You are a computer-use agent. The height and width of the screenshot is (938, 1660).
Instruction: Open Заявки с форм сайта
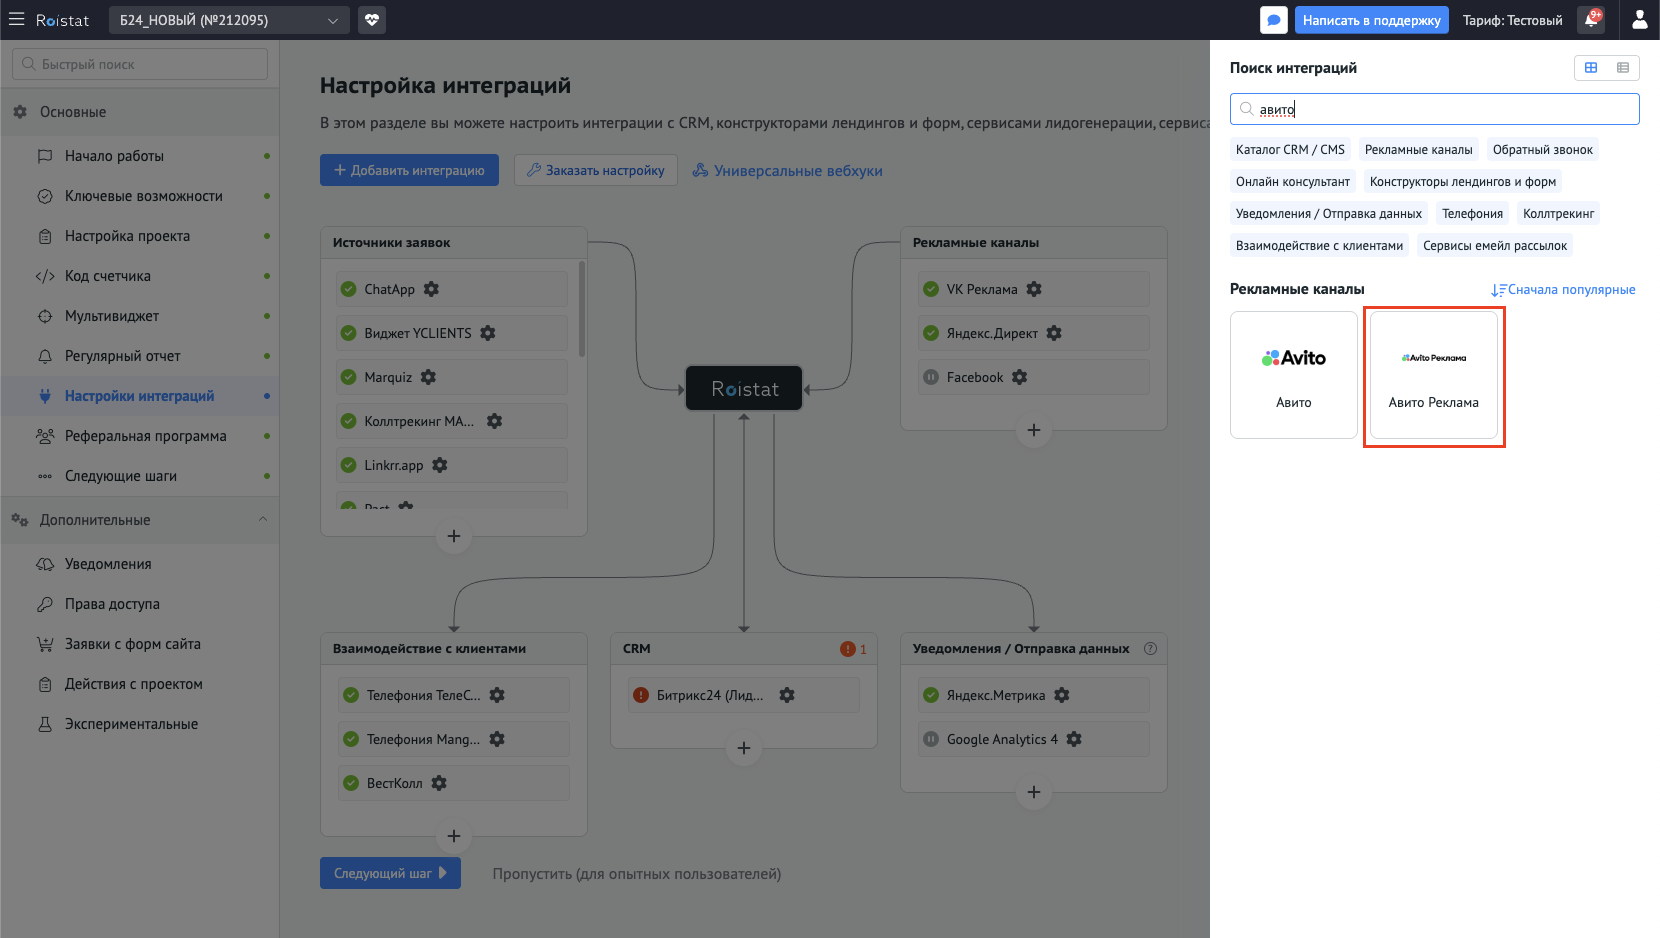(x=140, y=644)
